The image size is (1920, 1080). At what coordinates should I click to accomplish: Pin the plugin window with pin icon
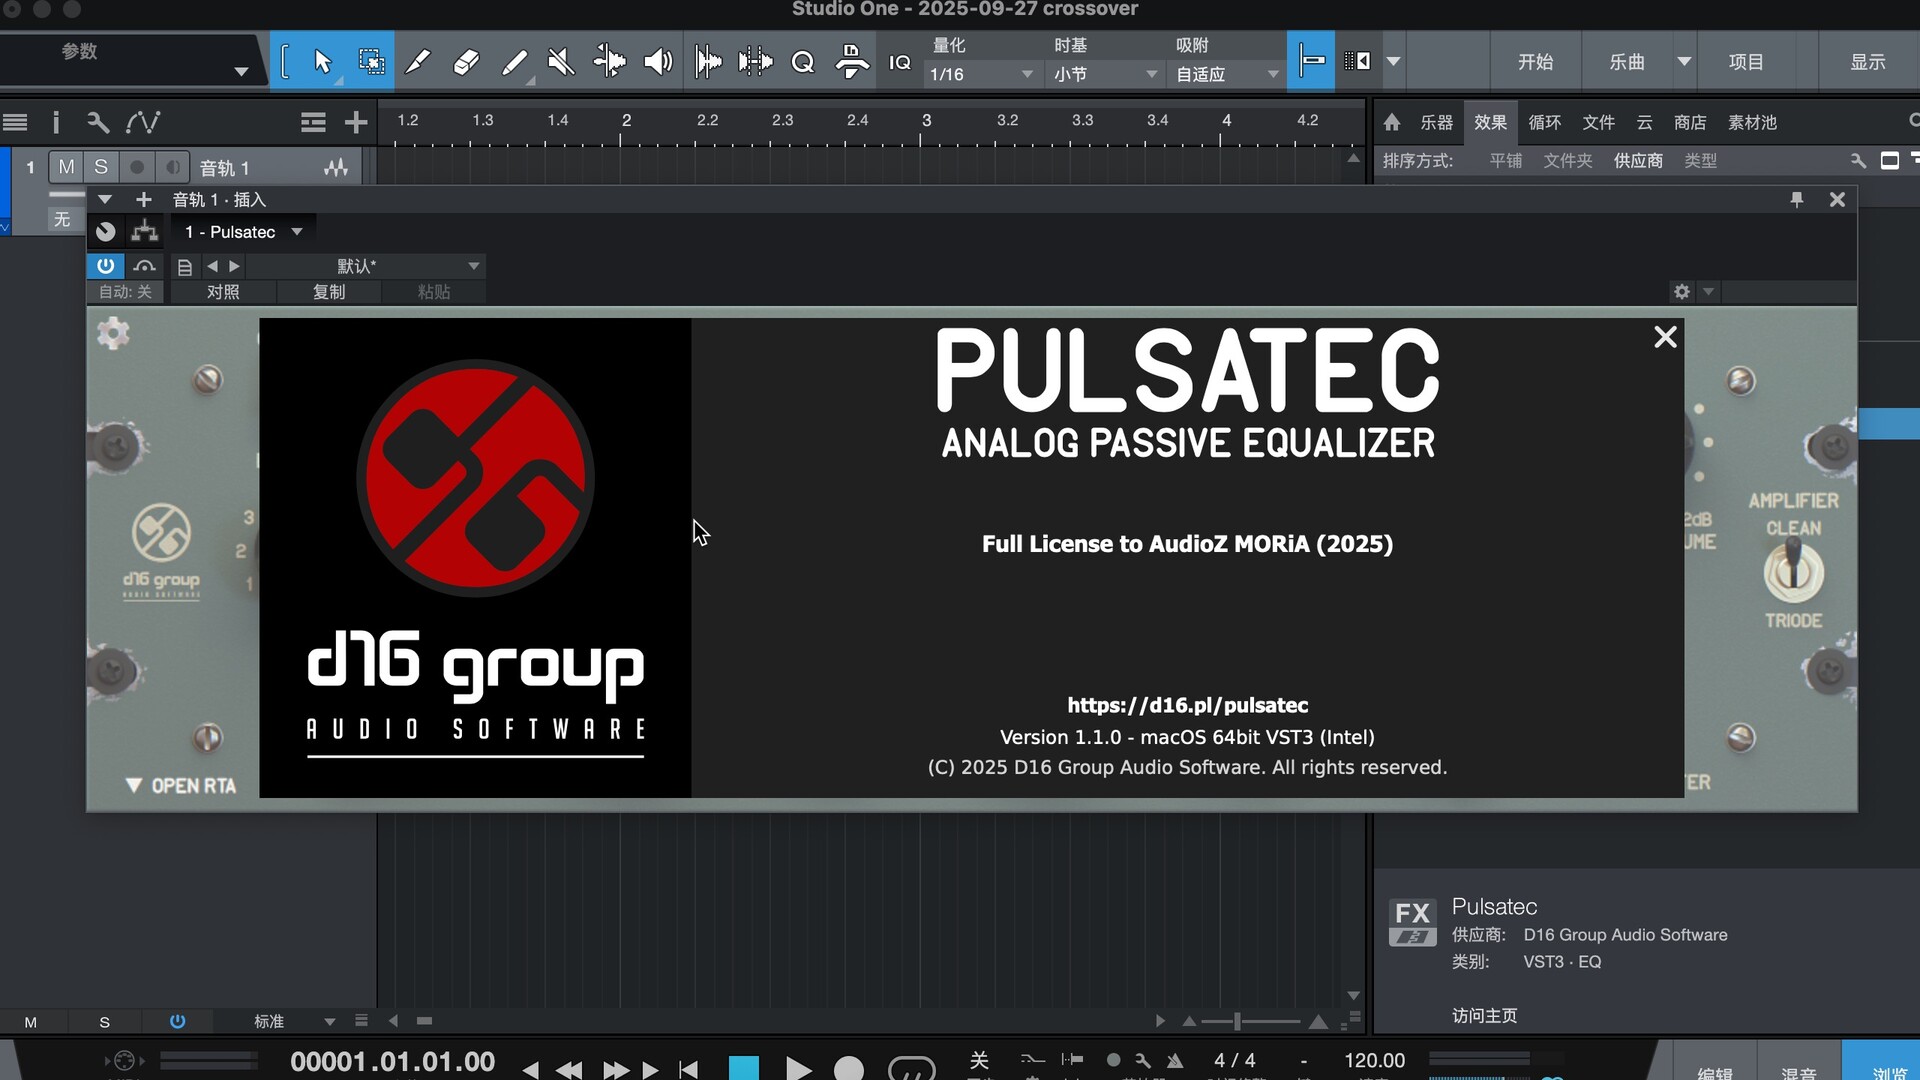coord(1797,199)
